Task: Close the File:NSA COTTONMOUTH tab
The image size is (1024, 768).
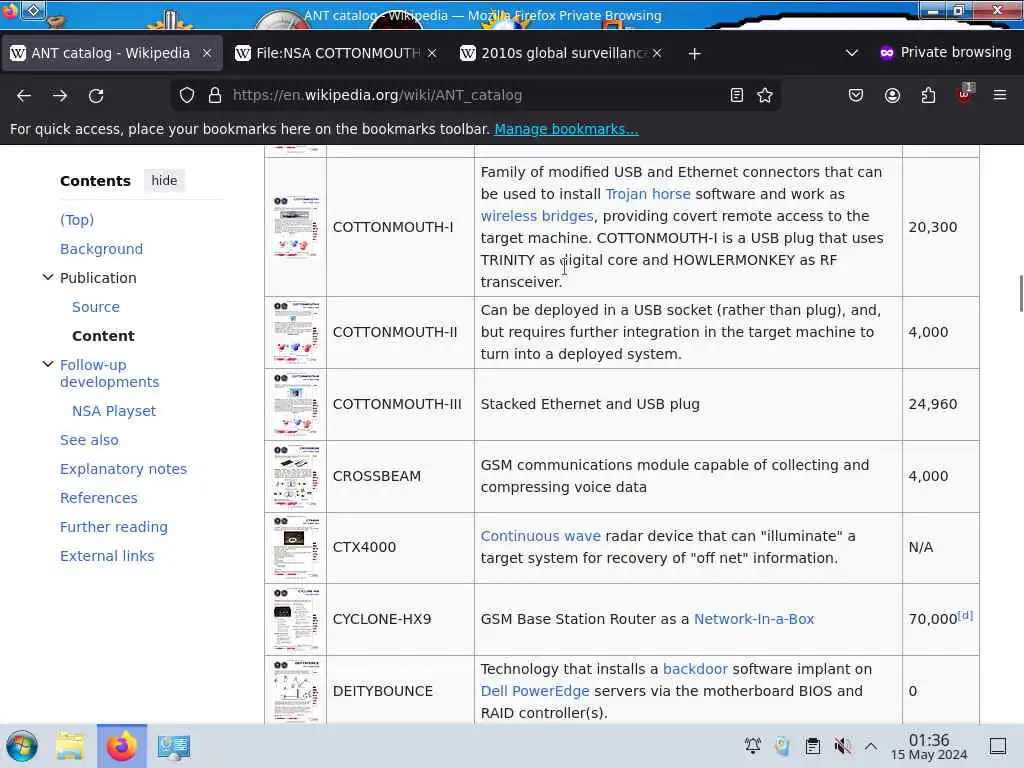Action: 432,53
